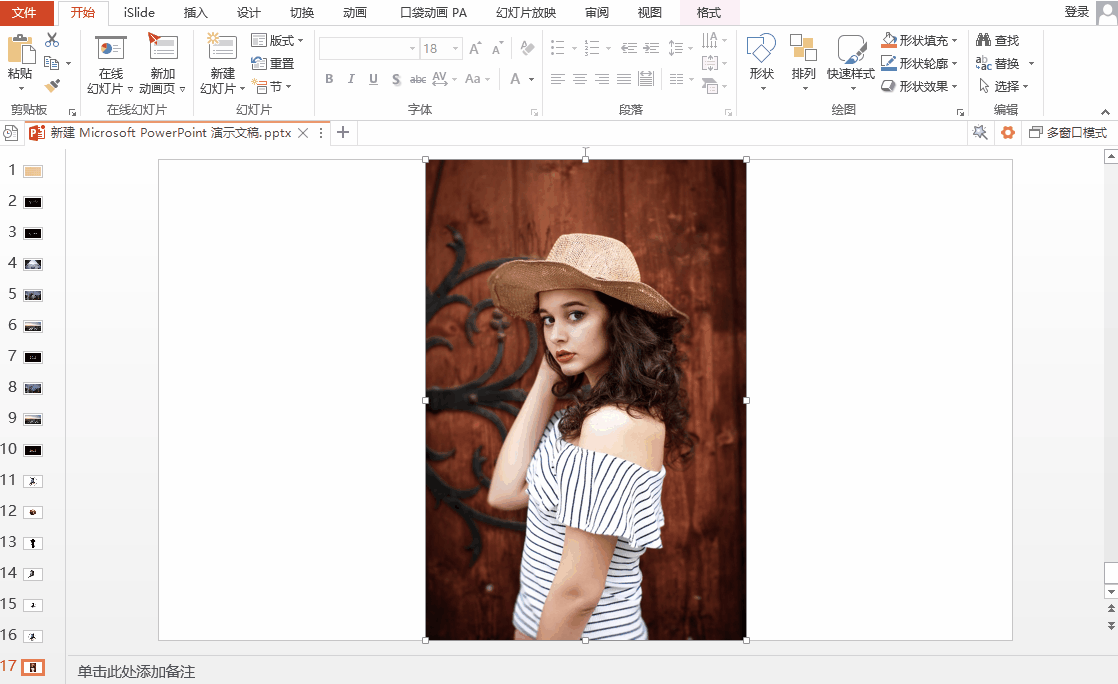Open the Font dialog launcher
This screenshot has height=684, width=1118.
534,113
